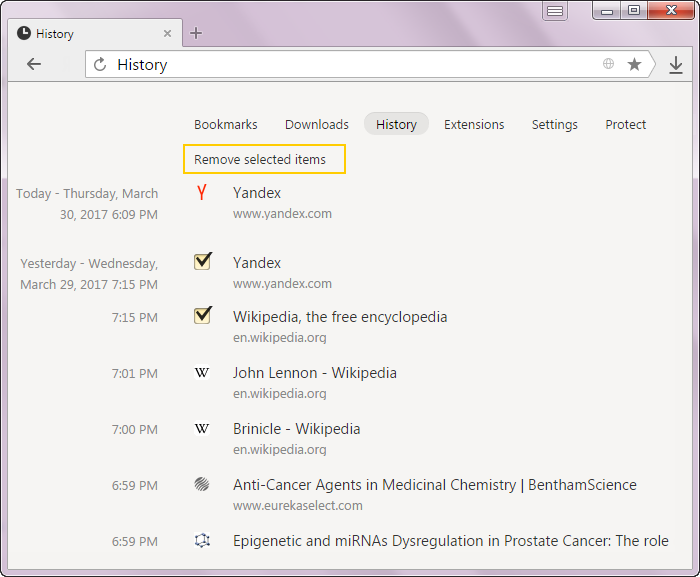The image size is (700, 577).
Task: Switch to the Downloads tab
Action: click(317, 124)
